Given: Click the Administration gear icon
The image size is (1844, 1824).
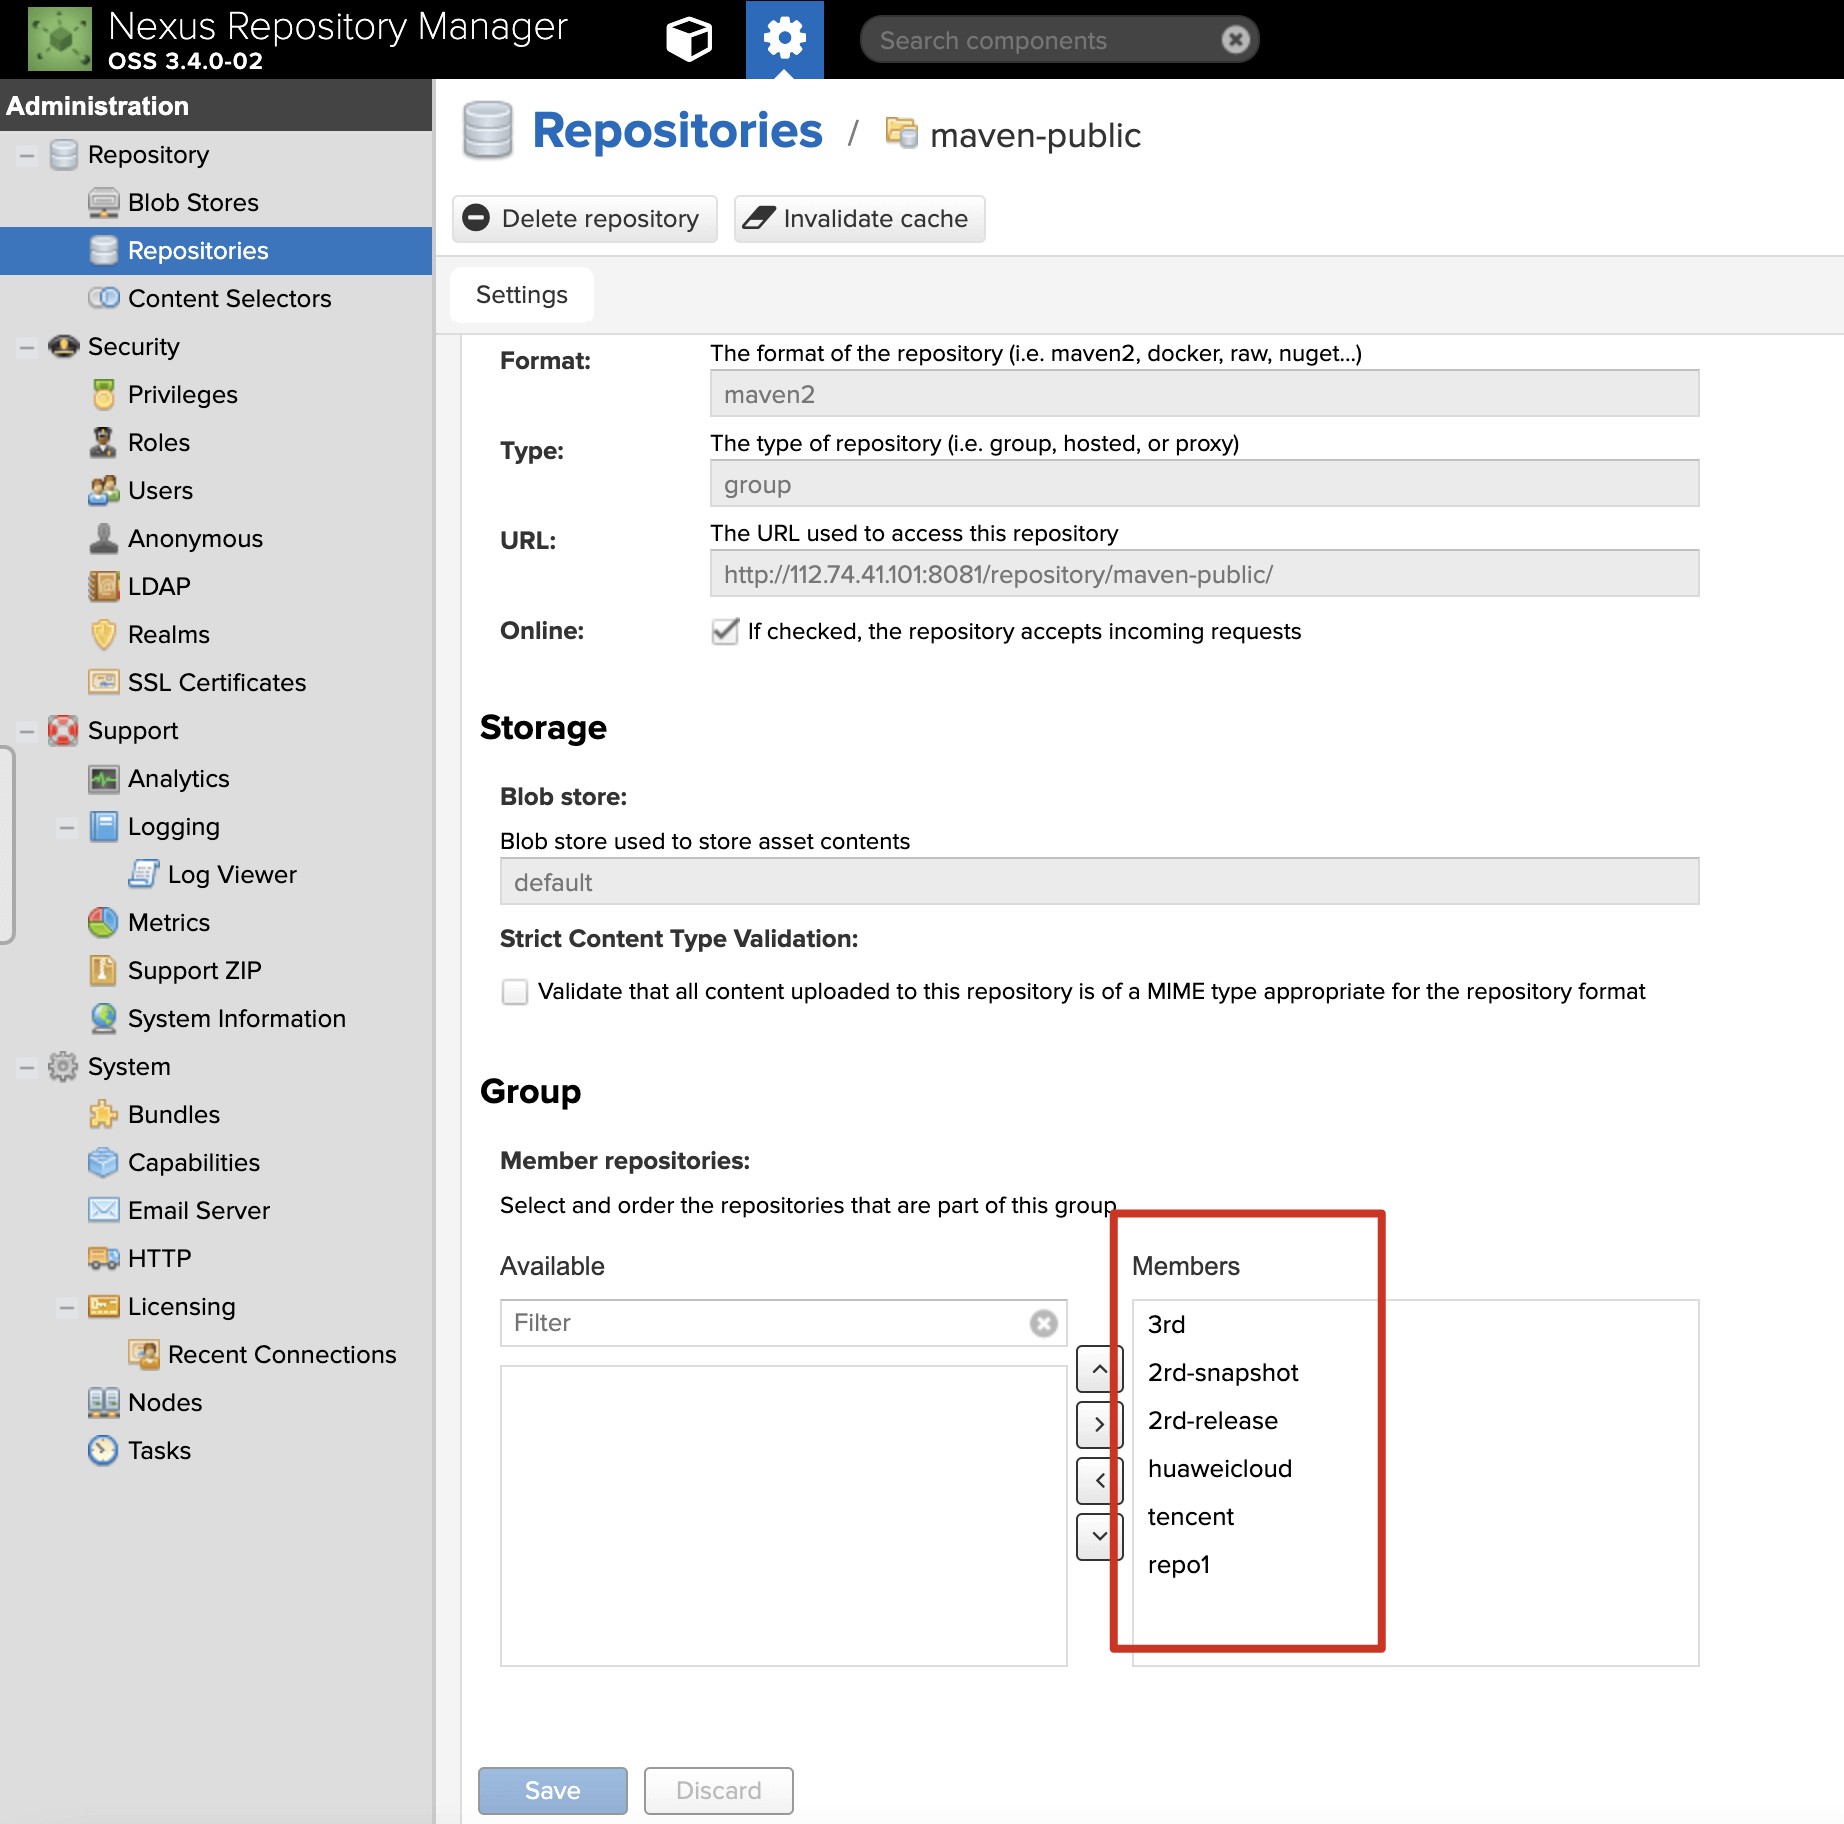Looking at the screenshot, I should click(784, 40).
